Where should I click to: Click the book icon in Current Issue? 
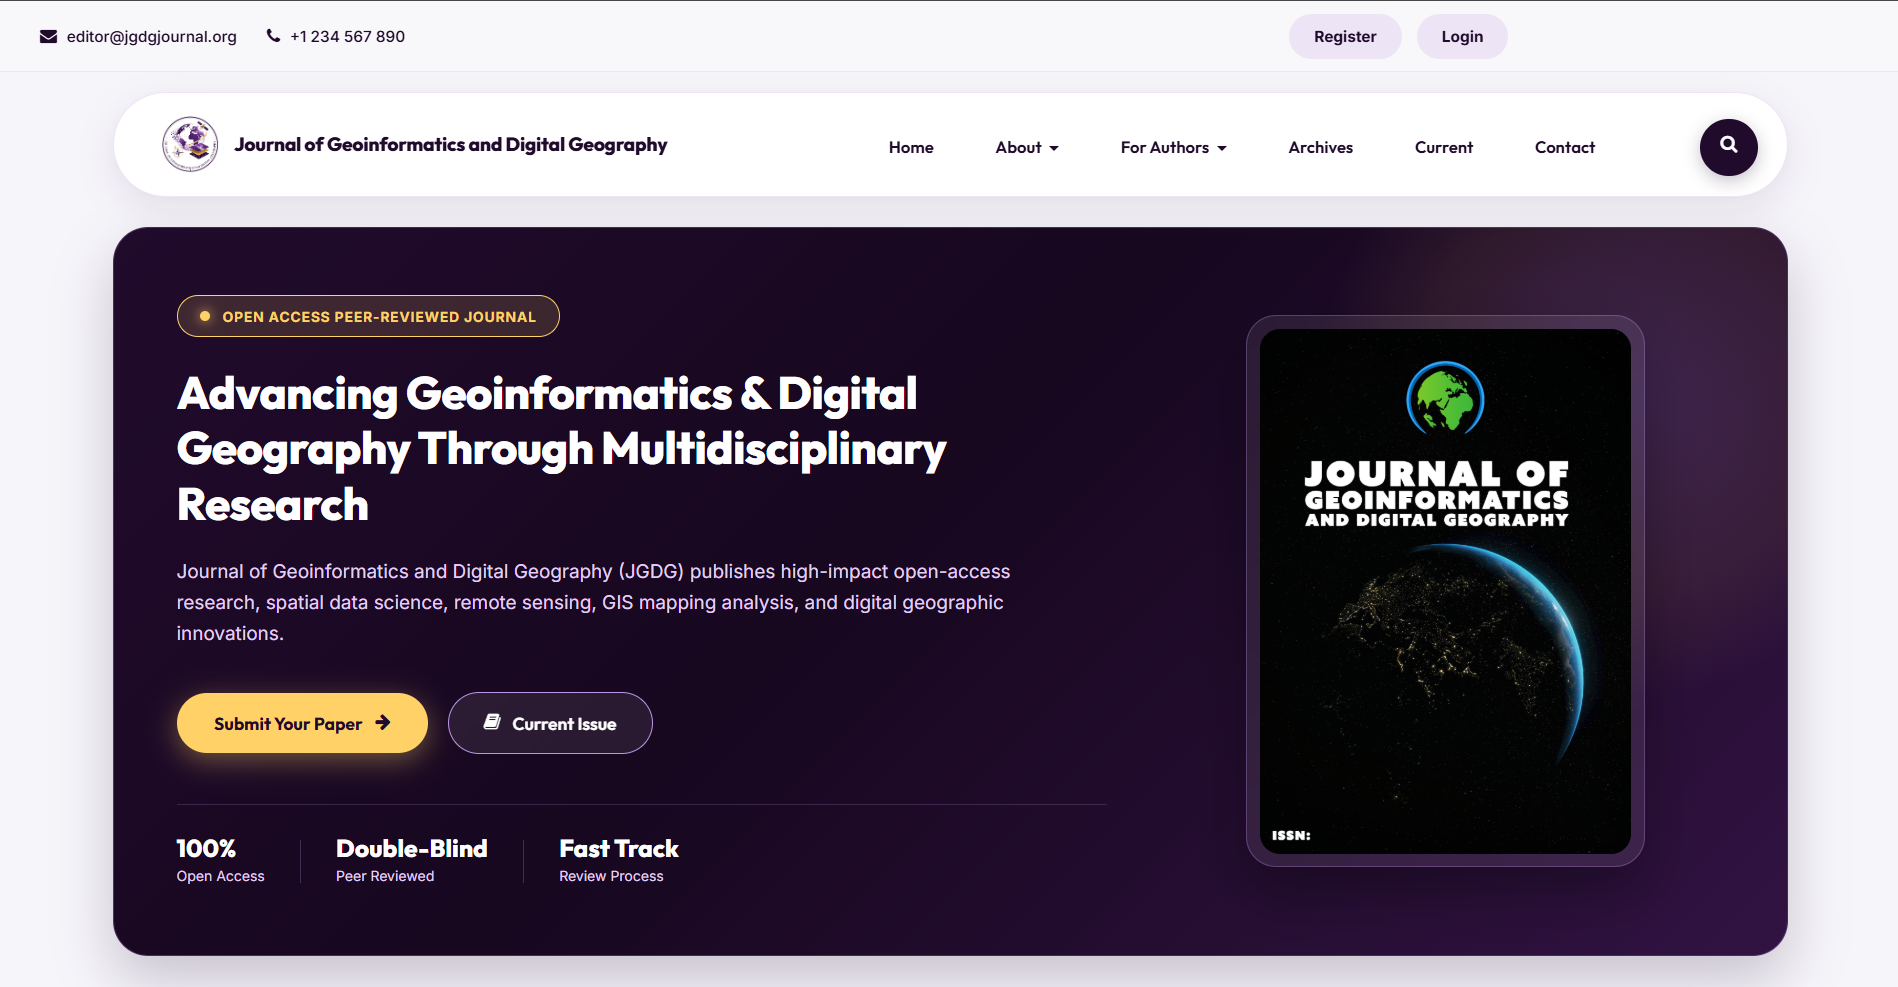coord(492,722)
